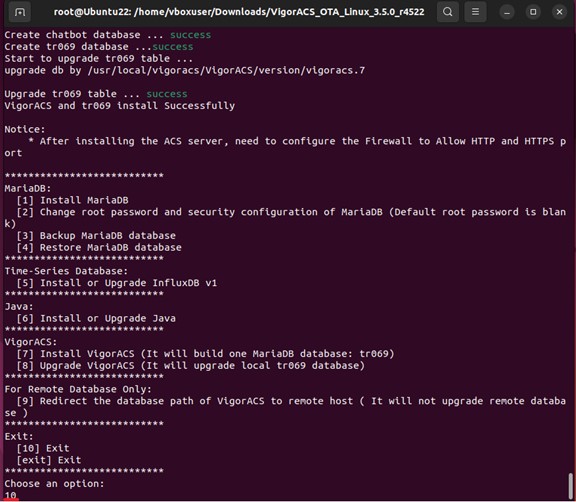The width and height of the screenshot is (576, 502).
Task: Click option [7] Install VigorACS line
Action: point(205,354)
